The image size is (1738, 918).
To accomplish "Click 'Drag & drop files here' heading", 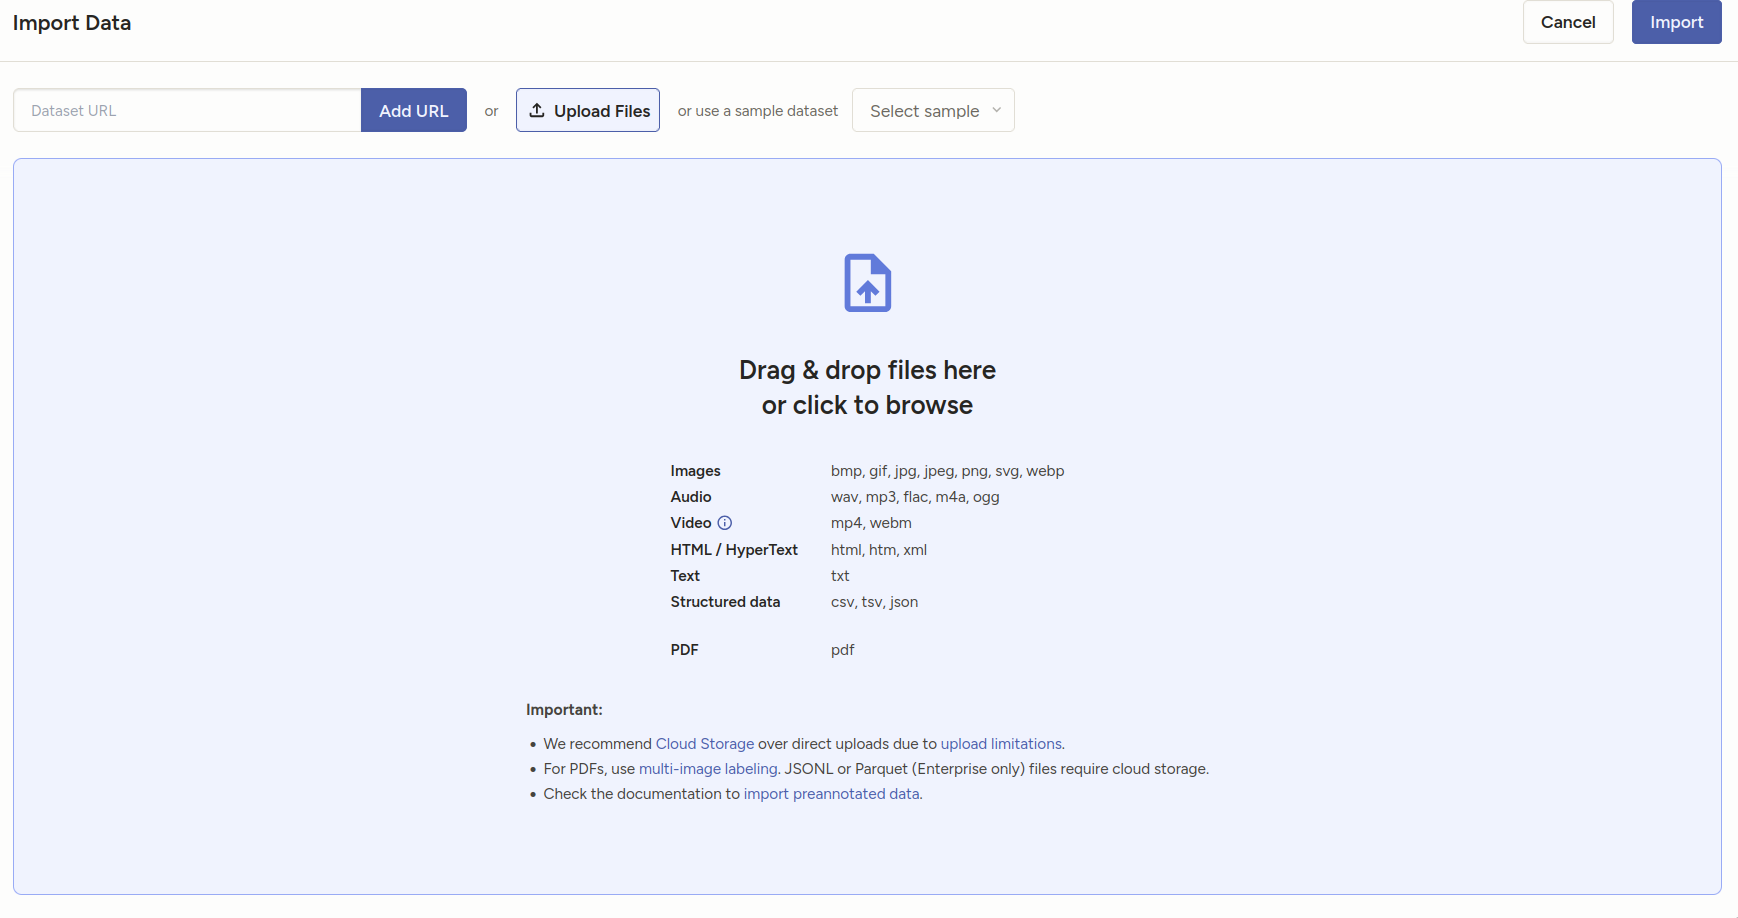I will click(867, 370).
